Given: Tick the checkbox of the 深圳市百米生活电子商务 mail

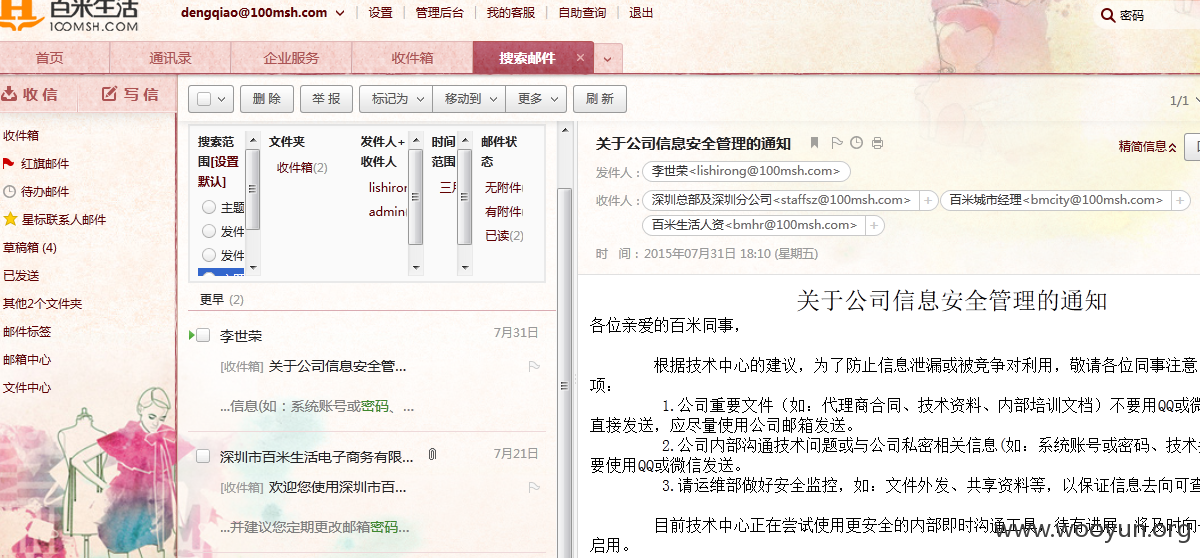Looking at the screenshot, I should (x=203, y=456).
